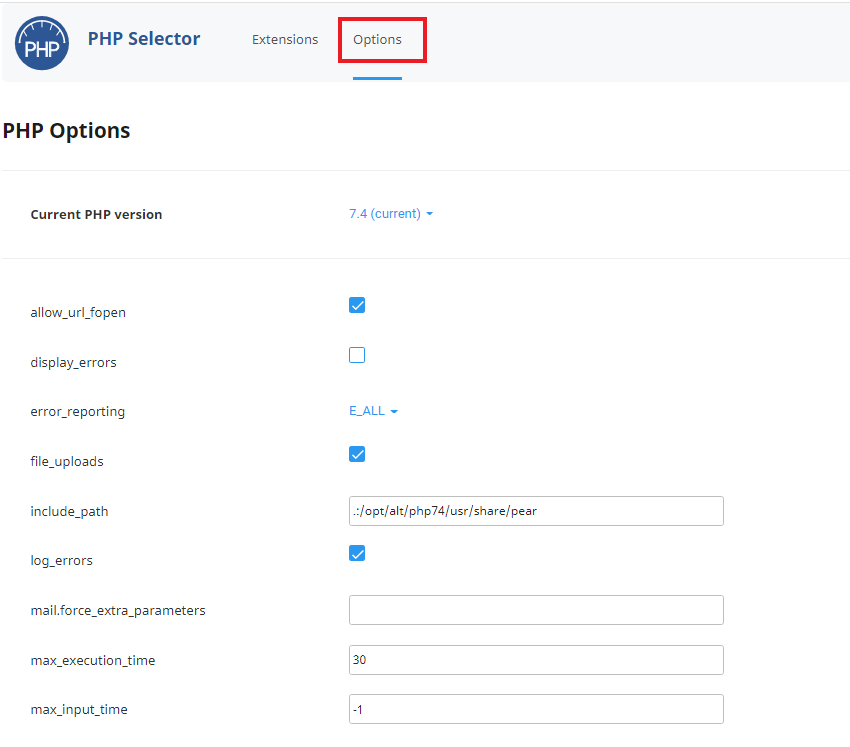Click the PHP Selector logo icon

pyautogui.click(x=42, y=43)
